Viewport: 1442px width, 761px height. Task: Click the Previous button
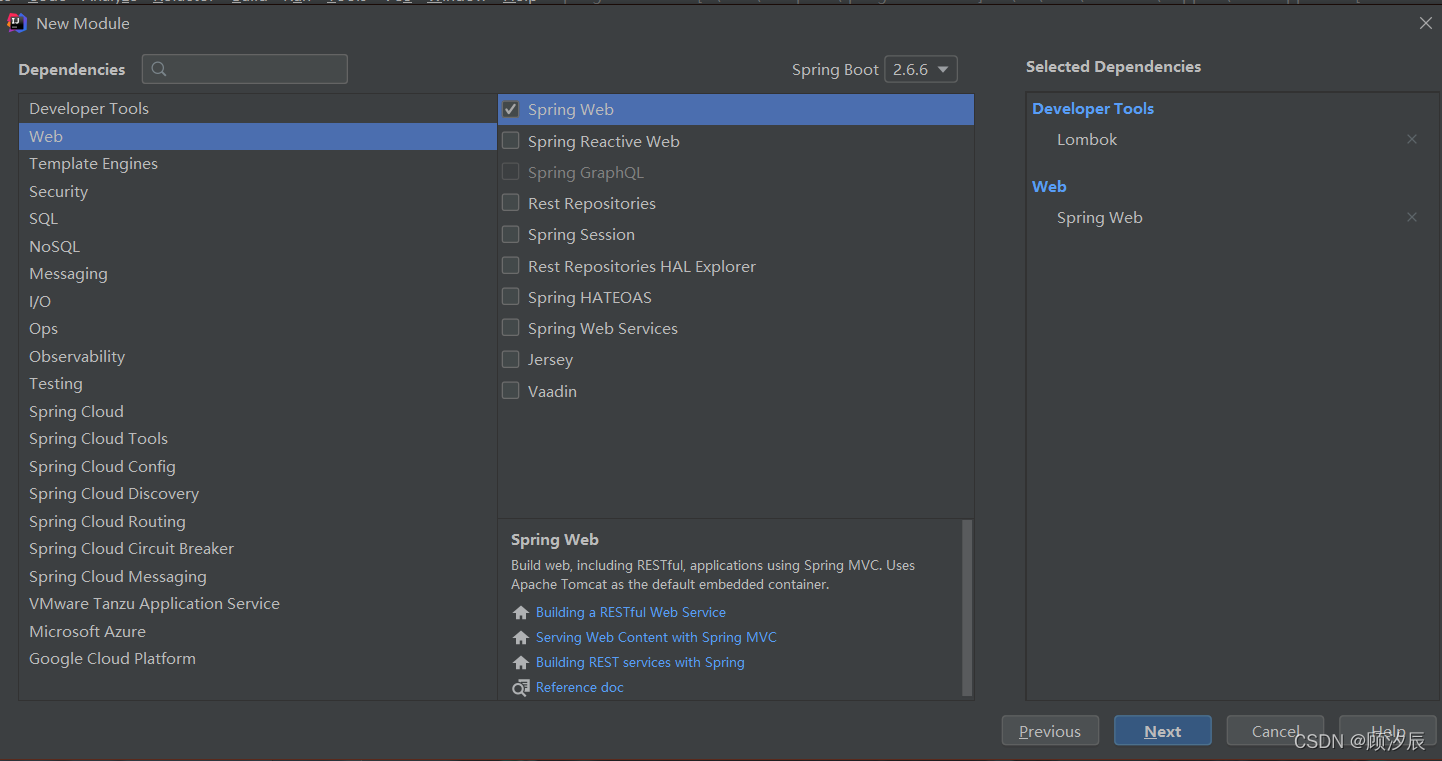coord(1050,731)
